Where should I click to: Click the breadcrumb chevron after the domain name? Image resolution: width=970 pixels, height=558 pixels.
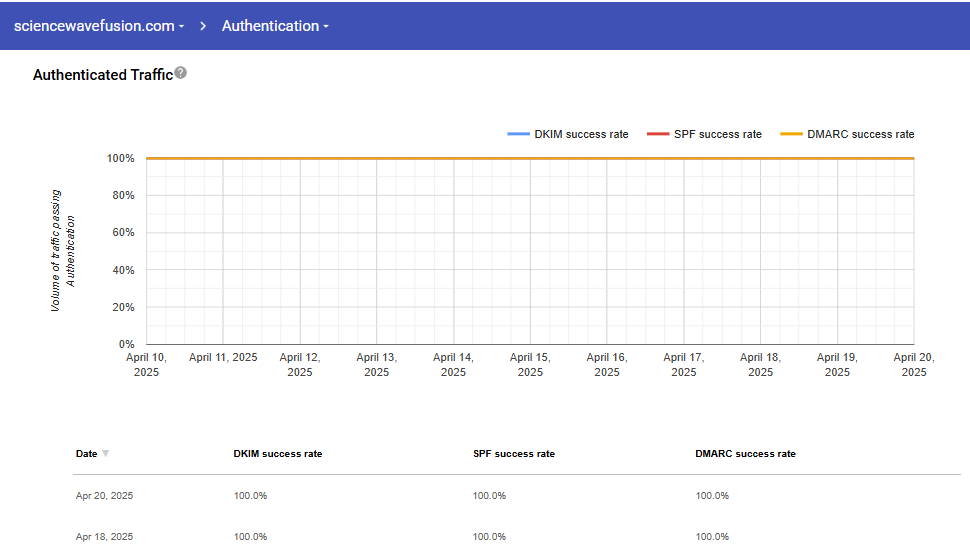click(203, 26)
